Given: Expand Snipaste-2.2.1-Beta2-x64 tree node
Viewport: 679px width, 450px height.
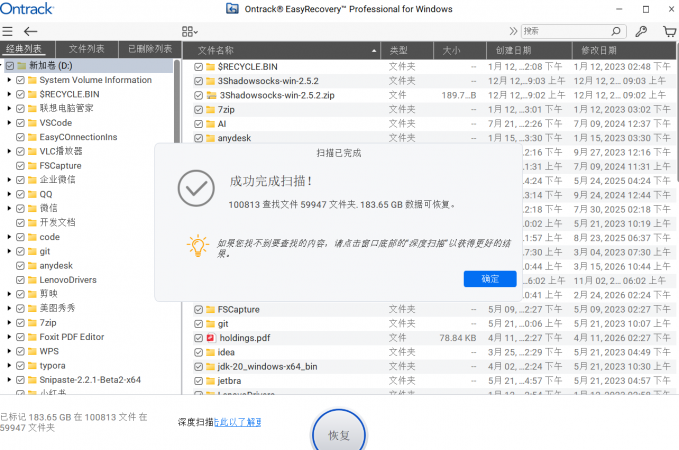Looking at the screenshot, I should tap(9, 380).
